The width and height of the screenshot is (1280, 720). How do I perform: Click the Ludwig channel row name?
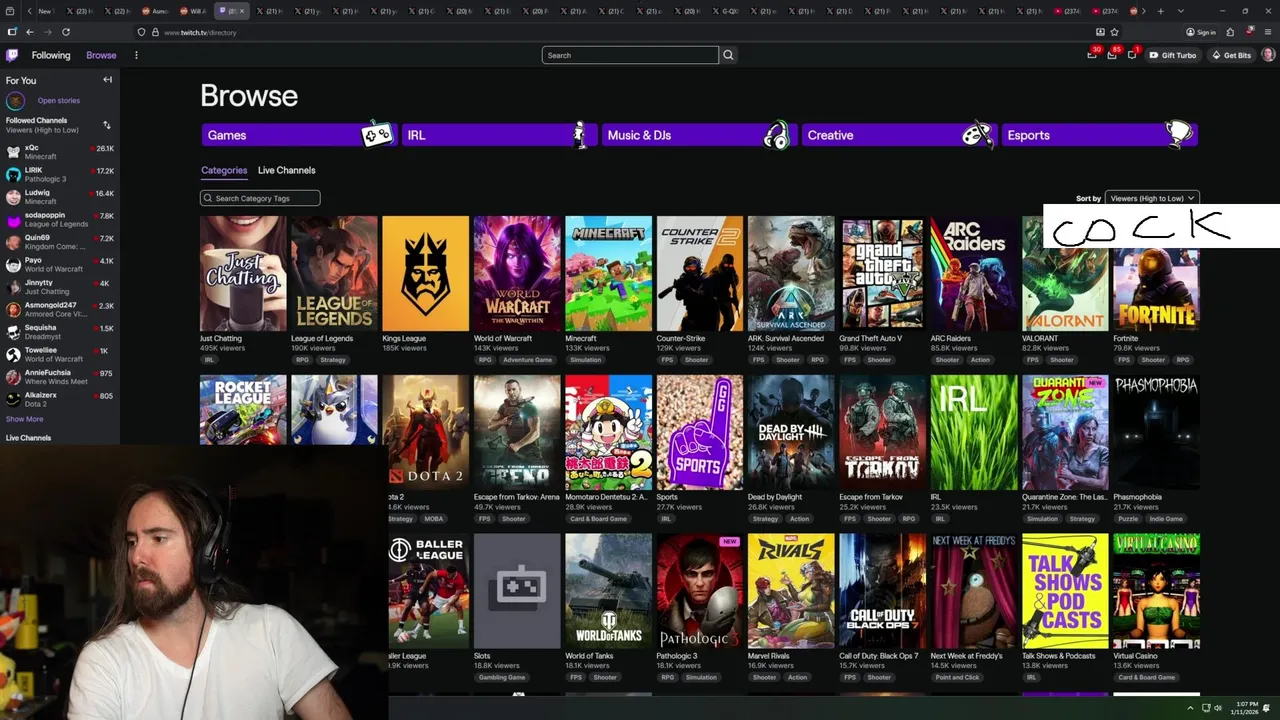[x=37, y=192]
